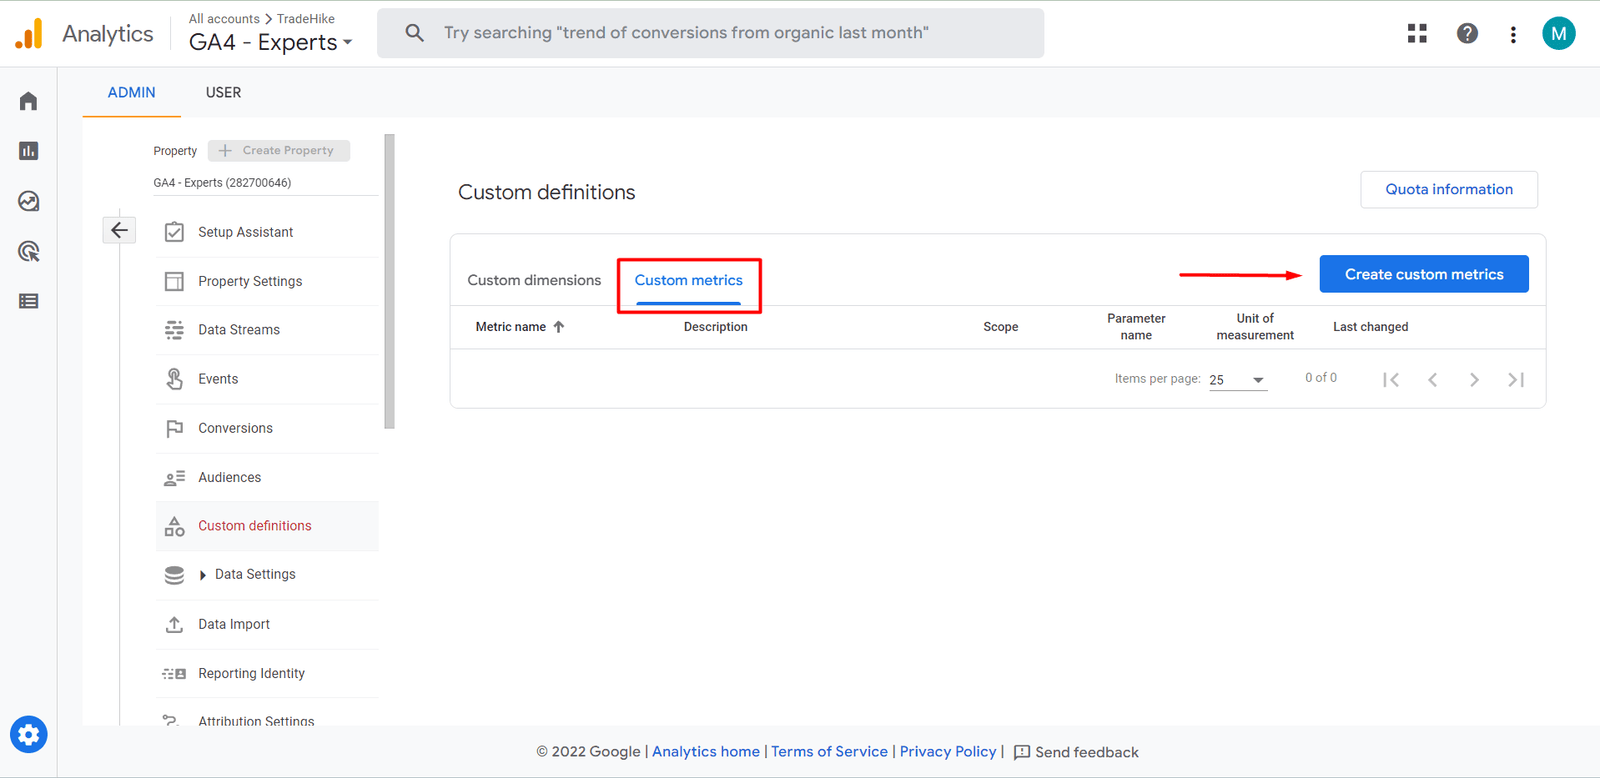
Task: Click the Reporting Identity icon
Action: 174,674
